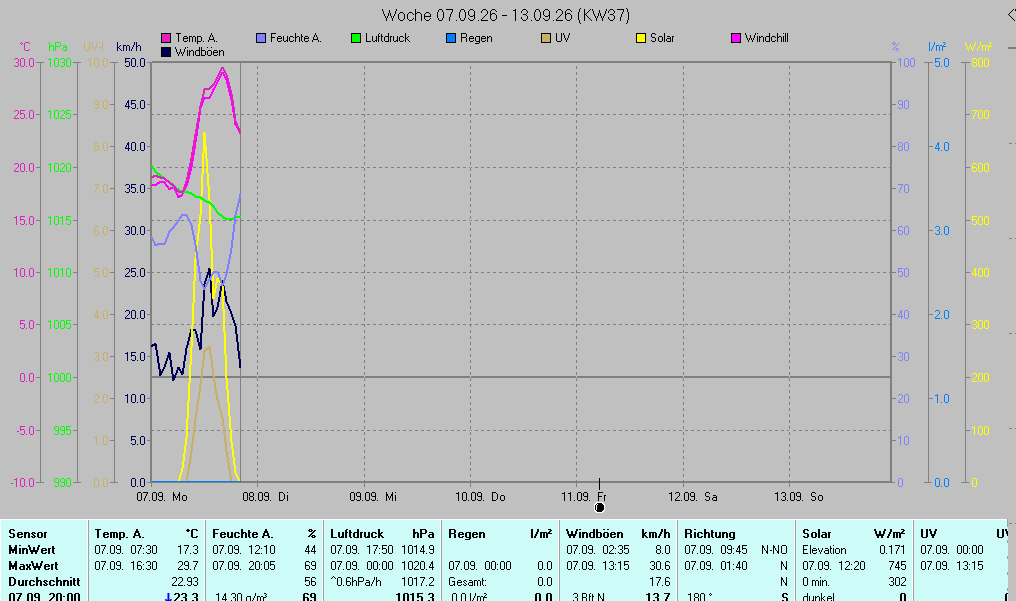
Task: Select the green Luftdruck legend square
Action: pyautogui.click(x=356, y=38)
